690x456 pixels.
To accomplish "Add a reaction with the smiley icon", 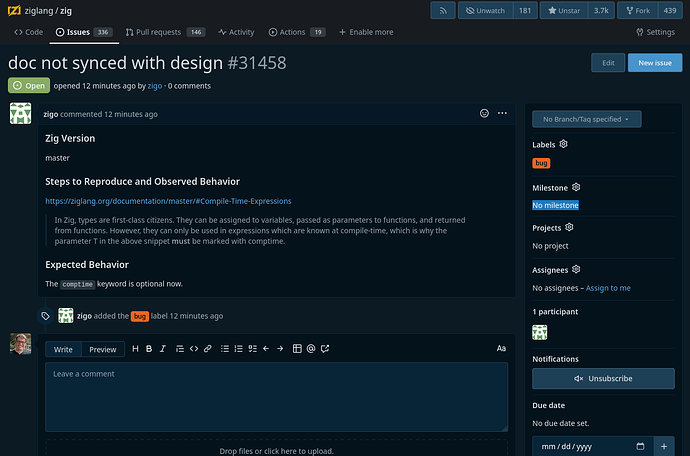I will pyautogui.click(x=484, y=114).
